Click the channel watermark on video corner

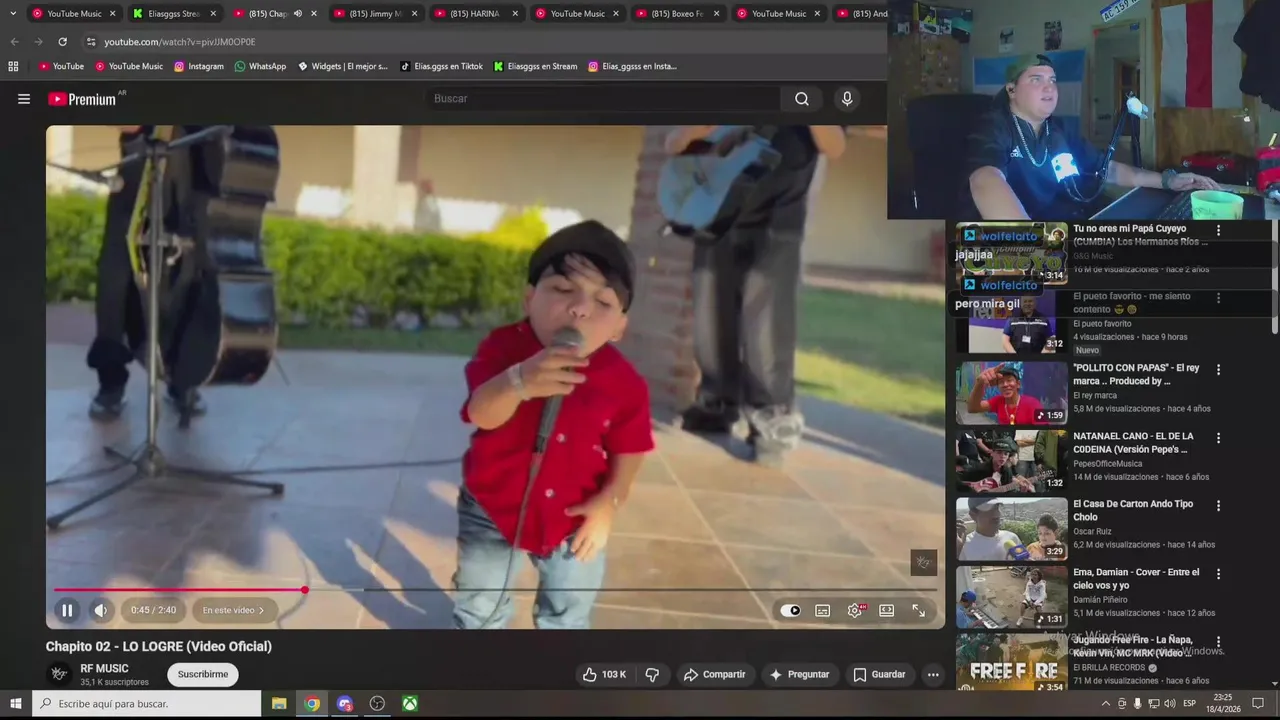click(x=923, y=562)
